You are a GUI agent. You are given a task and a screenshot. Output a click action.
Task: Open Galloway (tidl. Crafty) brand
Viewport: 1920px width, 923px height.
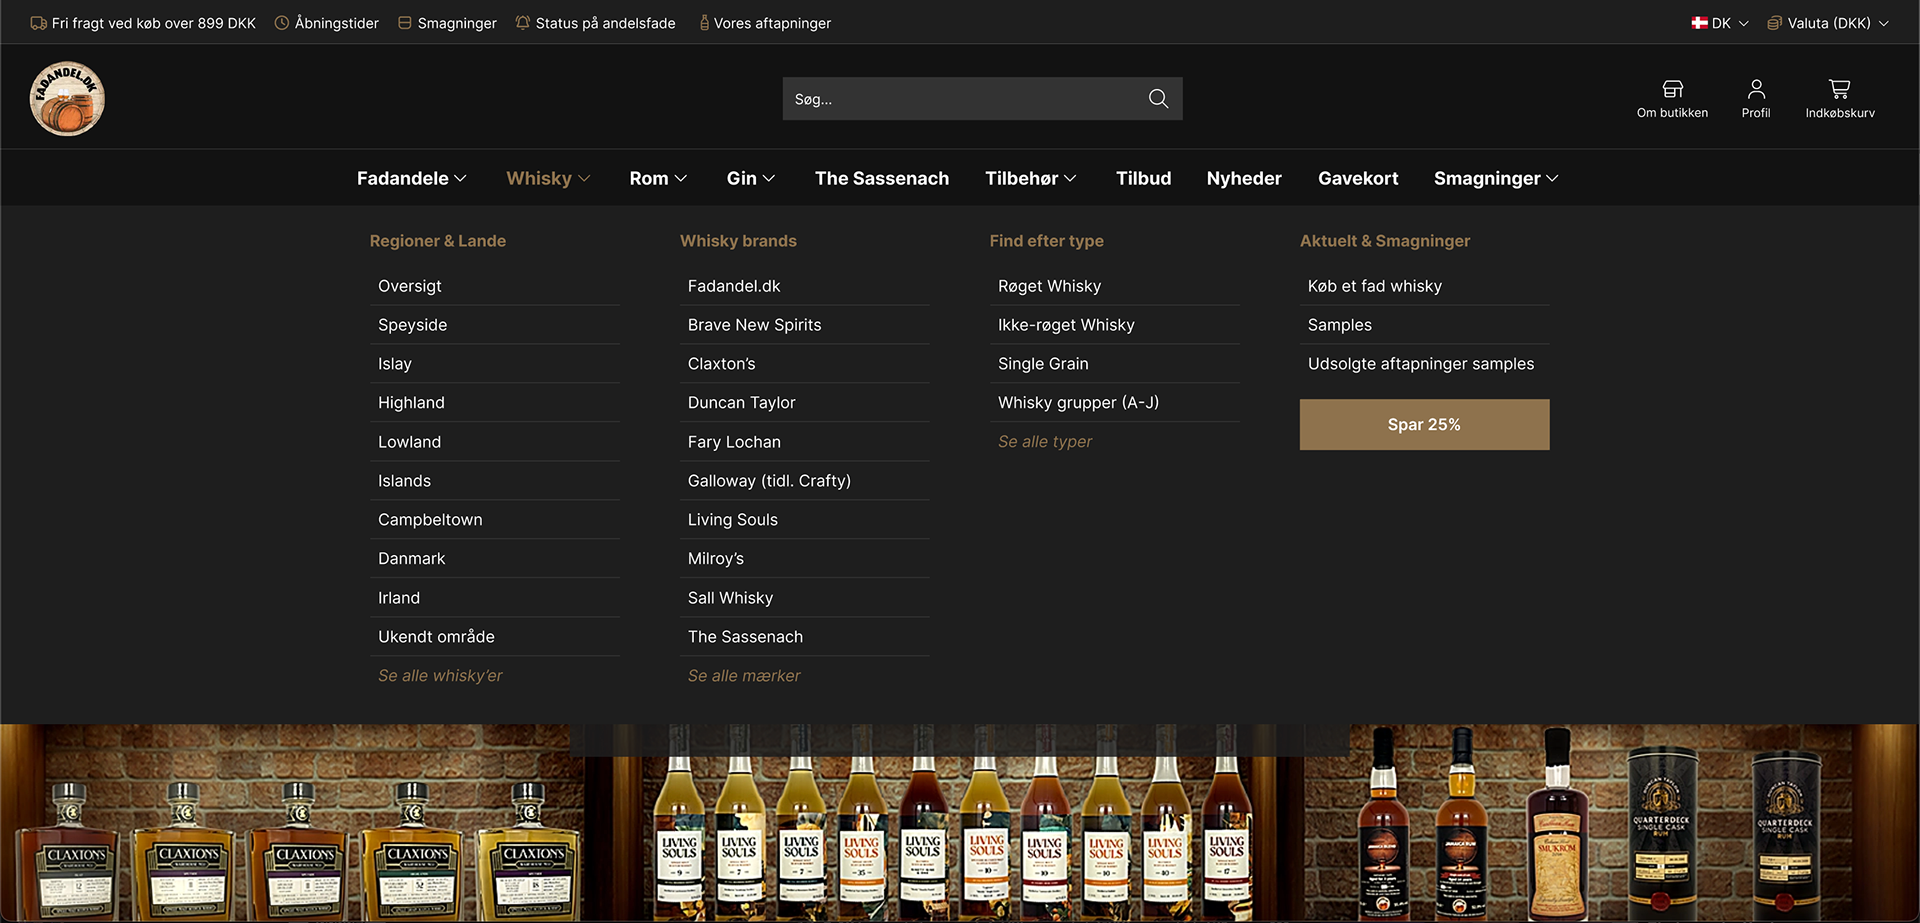[805, 481]
